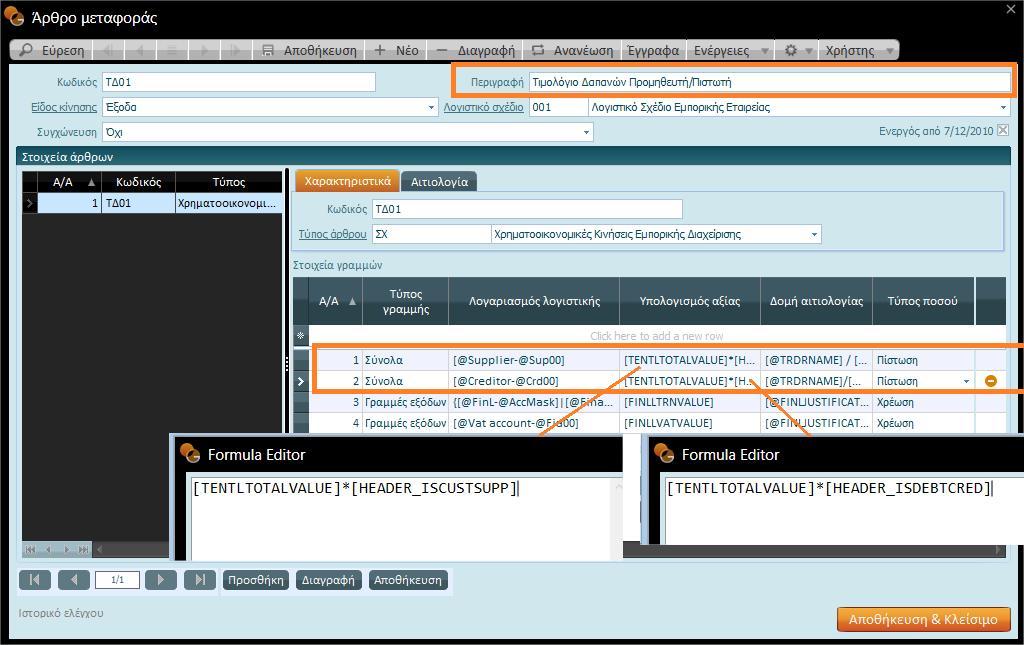Screen dimensions: 1024x645
Task: Go to next row in left grid navigator
Action: [x=66, y=550]
